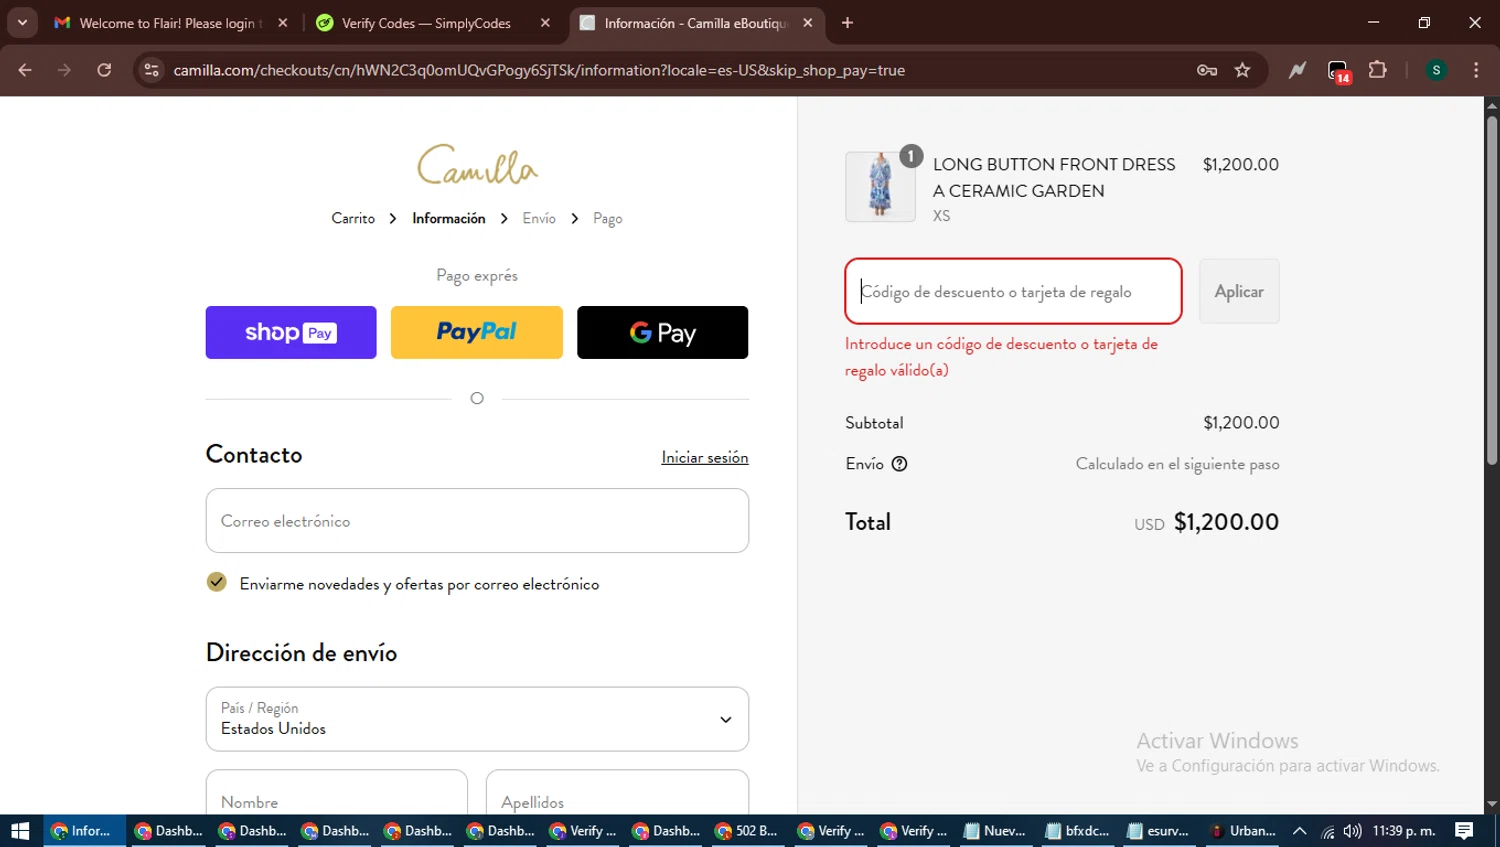Open saved passwords key icon

[x=1207, y=70]
